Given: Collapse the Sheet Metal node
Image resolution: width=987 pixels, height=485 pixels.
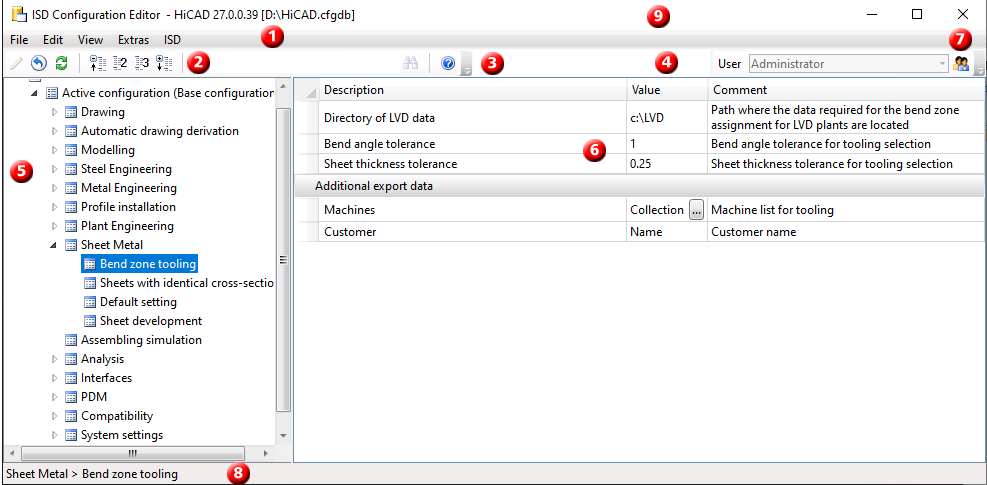Looking at the screenshot, I should coord(54,245).
